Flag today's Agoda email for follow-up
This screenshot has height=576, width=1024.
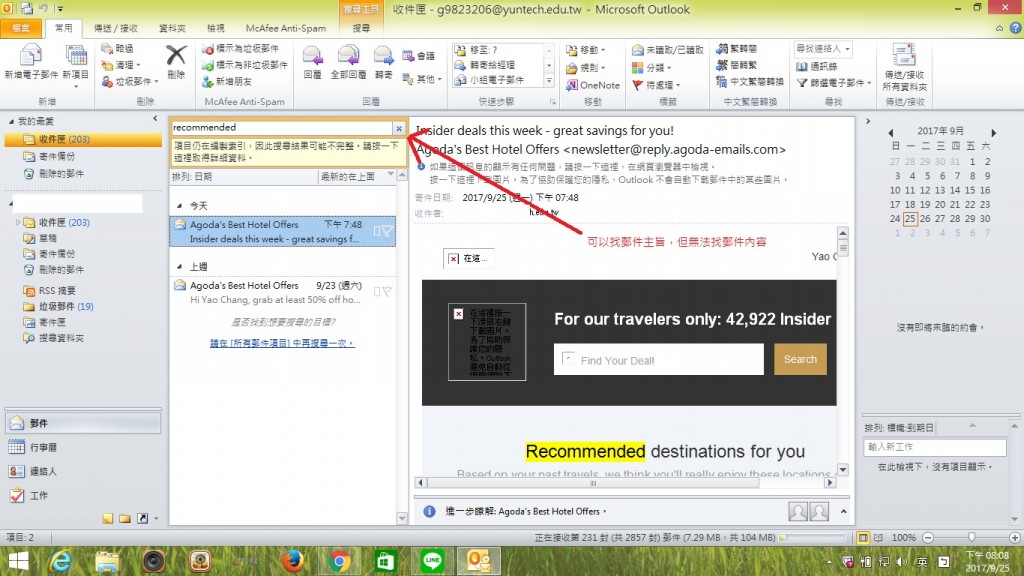tap(387, 231)
